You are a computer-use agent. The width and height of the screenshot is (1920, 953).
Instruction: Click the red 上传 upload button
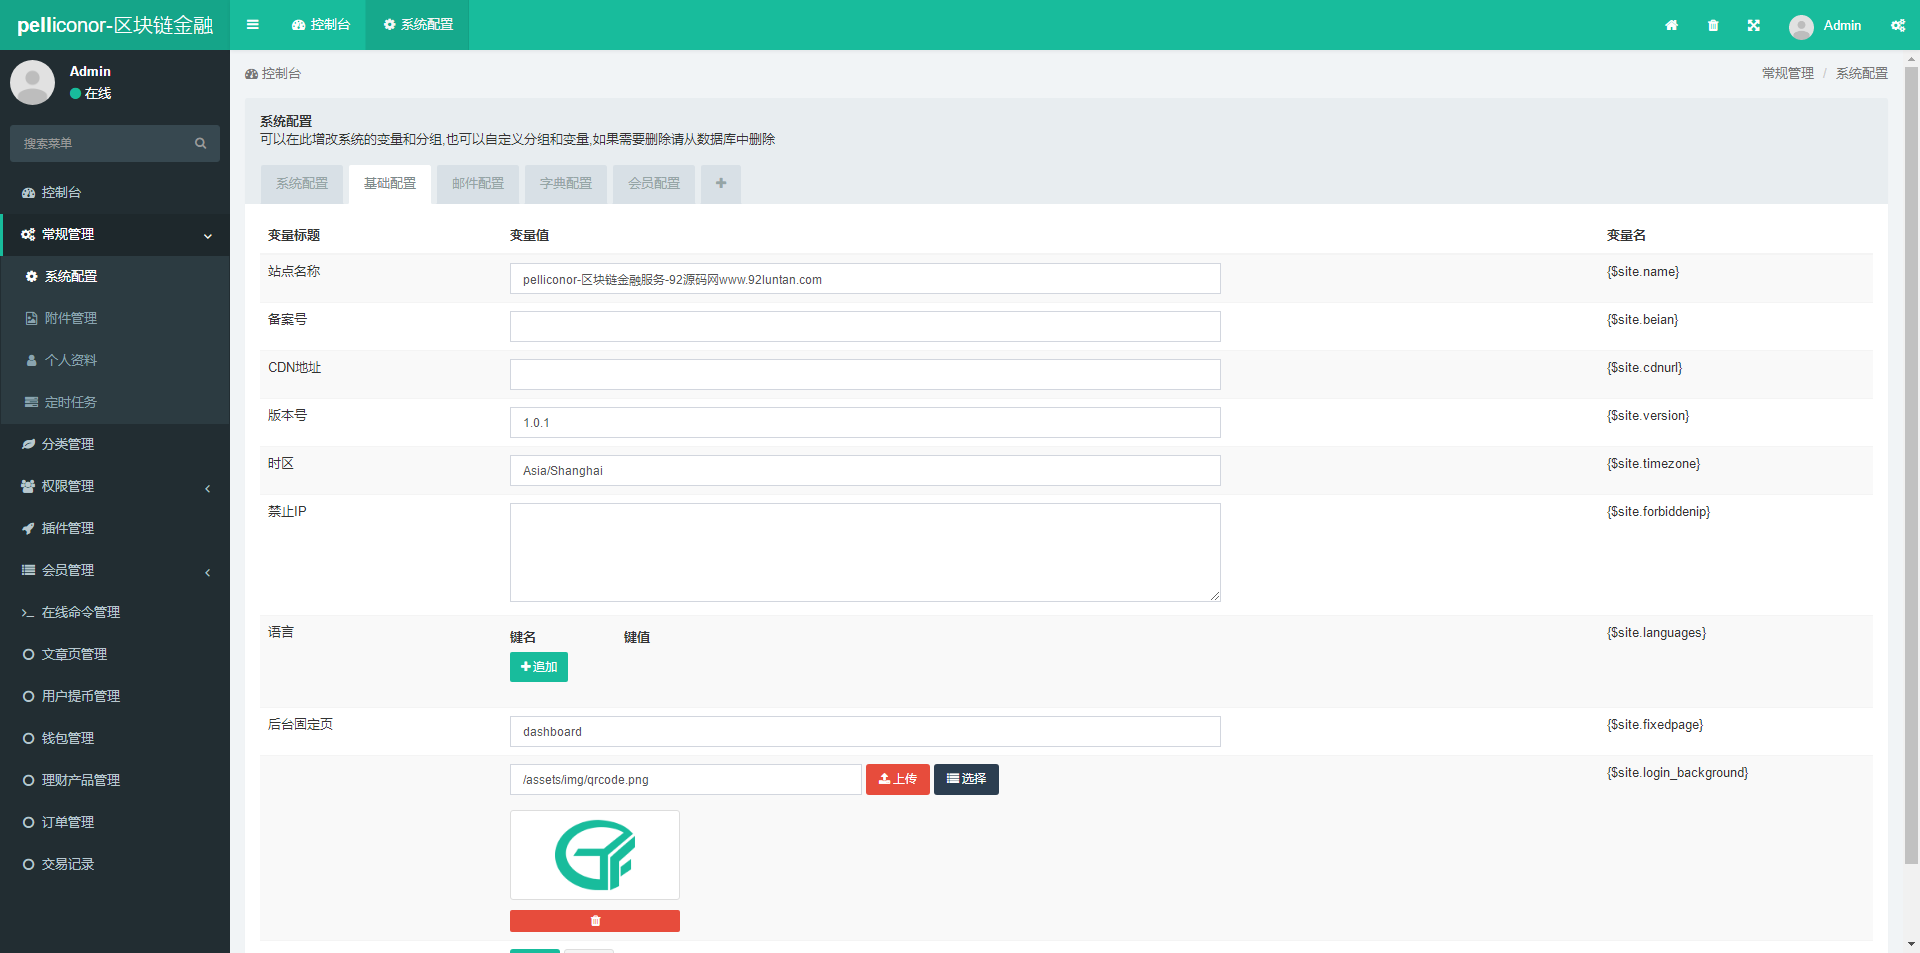898,780
